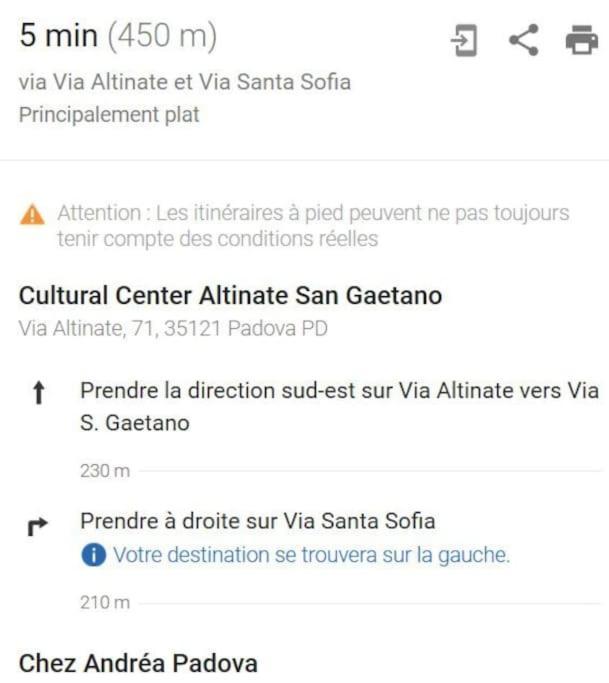609x683 pixels.
Task: Open the share directions icon
Action: tap(524, 40)
